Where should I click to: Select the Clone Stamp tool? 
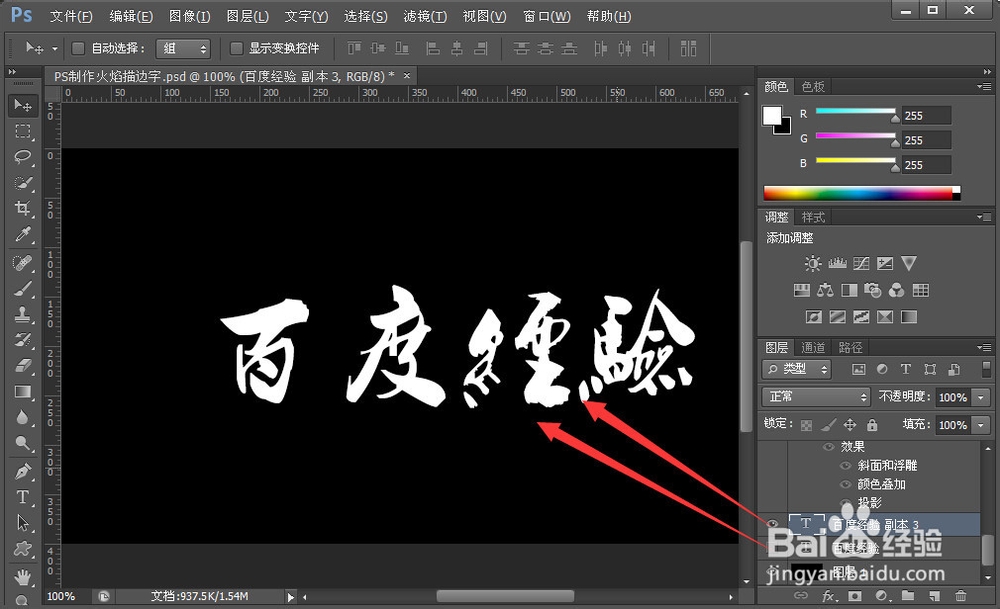23,314
